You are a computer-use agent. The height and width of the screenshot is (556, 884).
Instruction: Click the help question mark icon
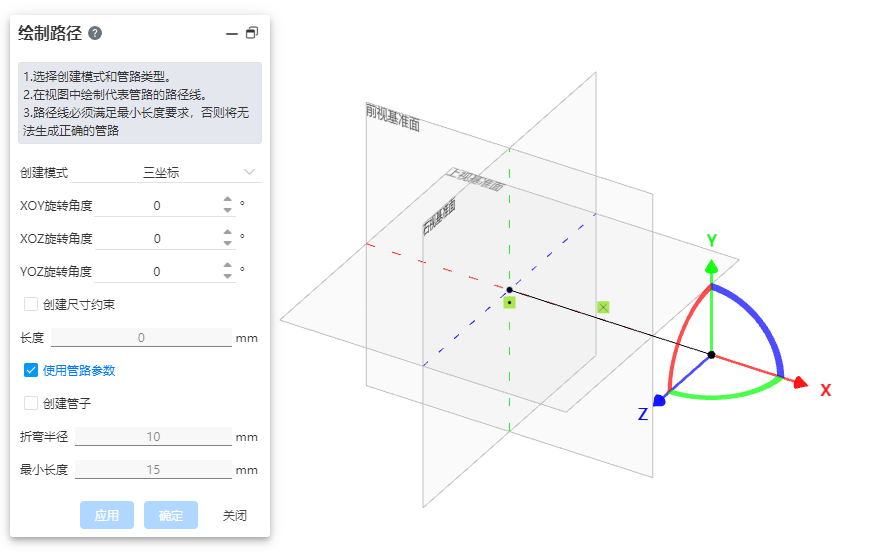tap(95, 33)
